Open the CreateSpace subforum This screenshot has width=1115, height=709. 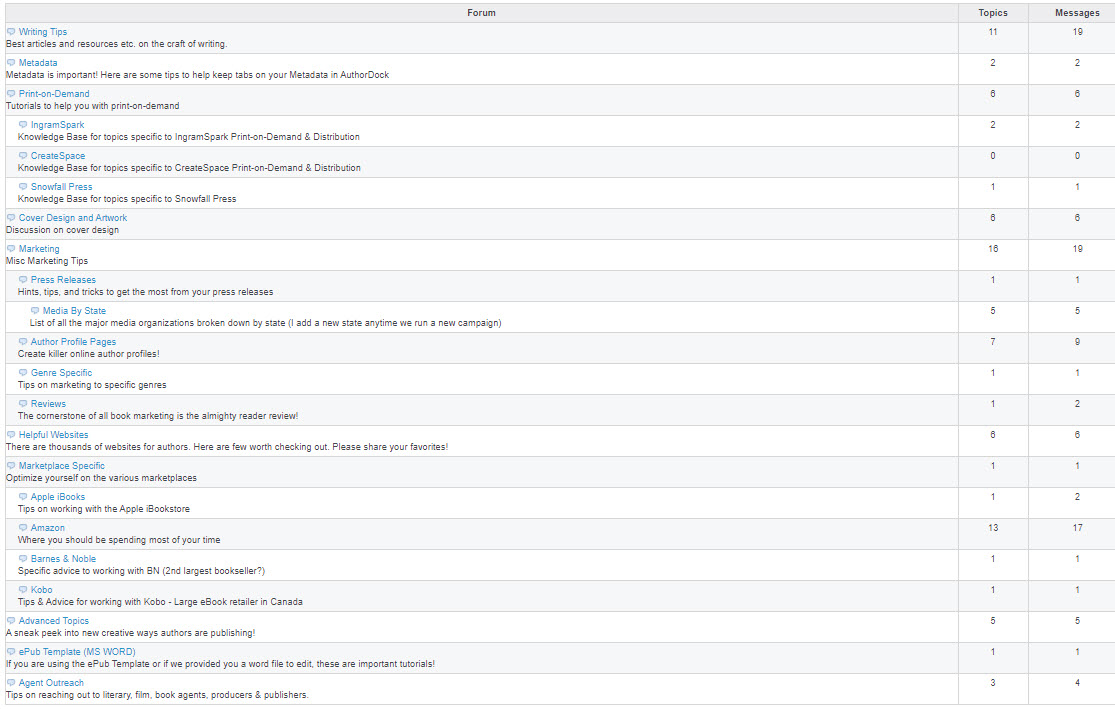click(x=58, y=156)
